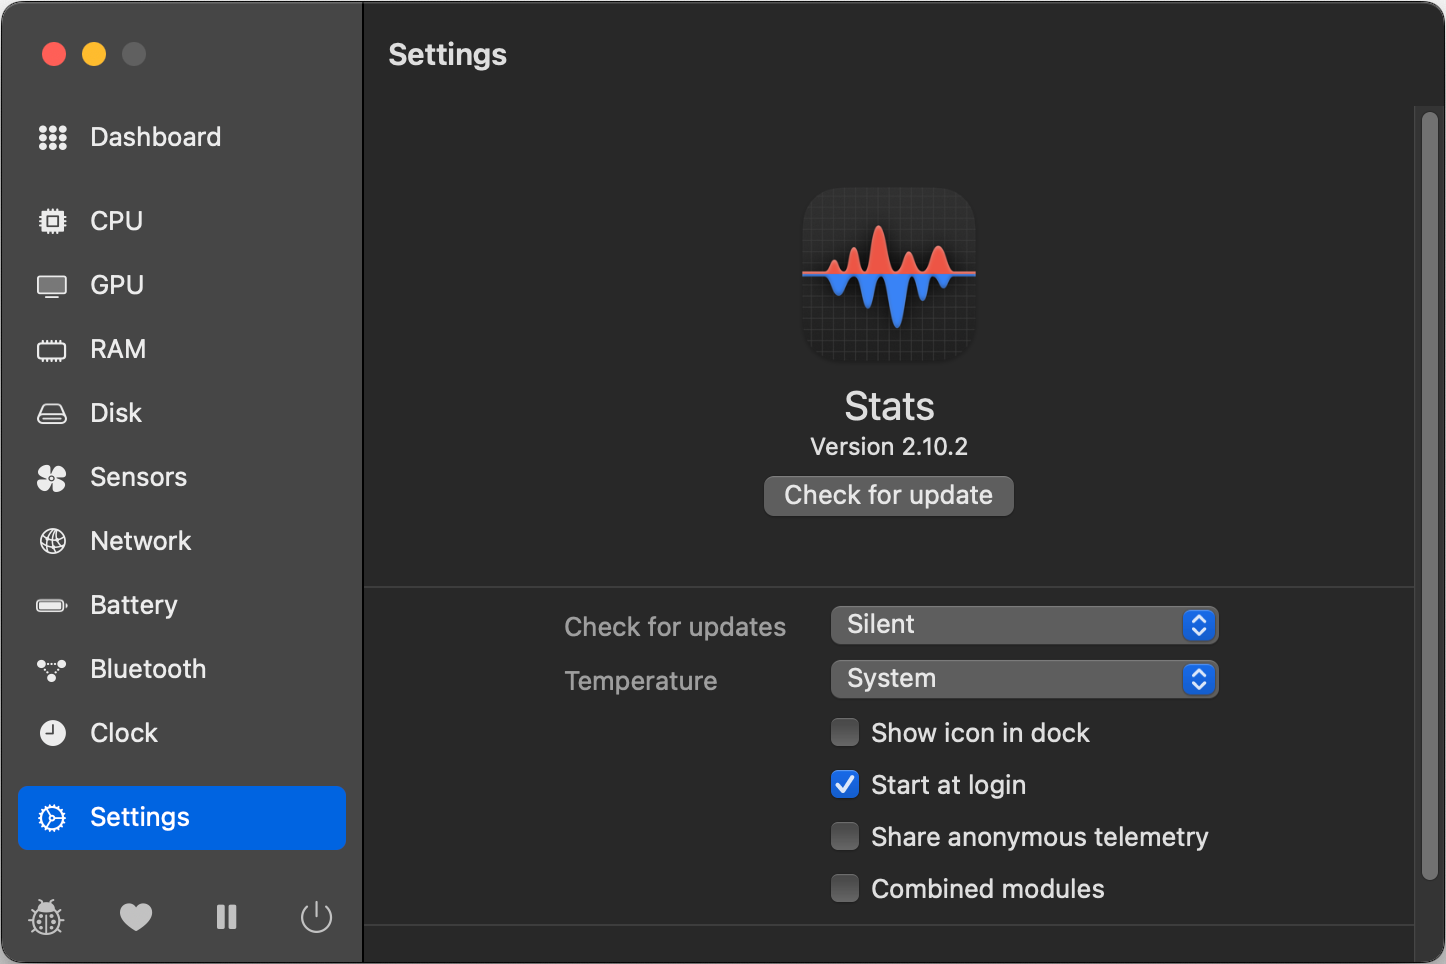Select Network in the sidebar
This screenshot has width=1446, height=964.
click(141, 541)
